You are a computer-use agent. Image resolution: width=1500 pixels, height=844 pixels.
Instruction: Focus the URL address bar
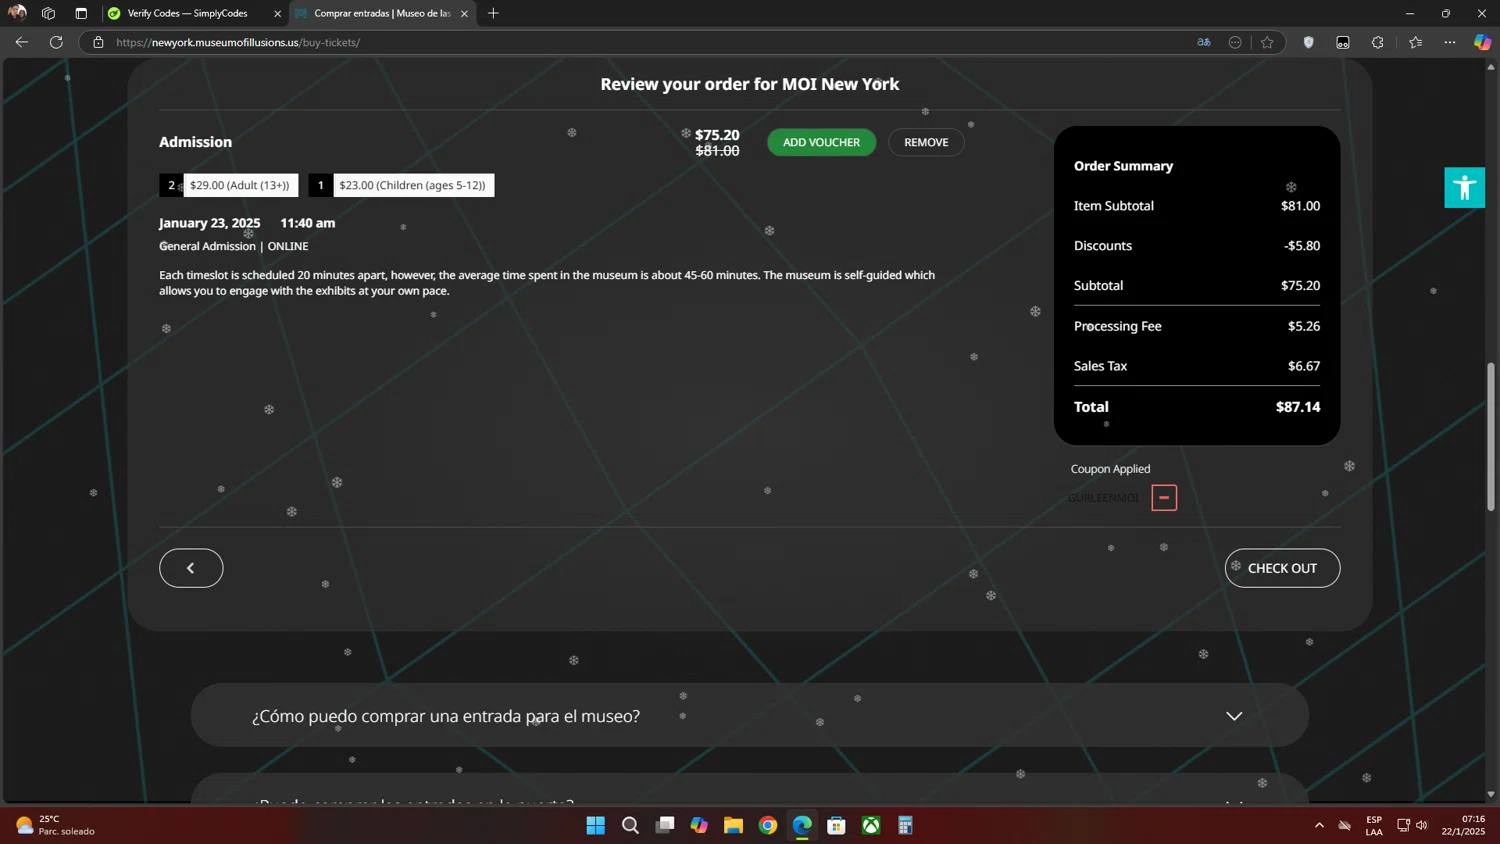640,42
